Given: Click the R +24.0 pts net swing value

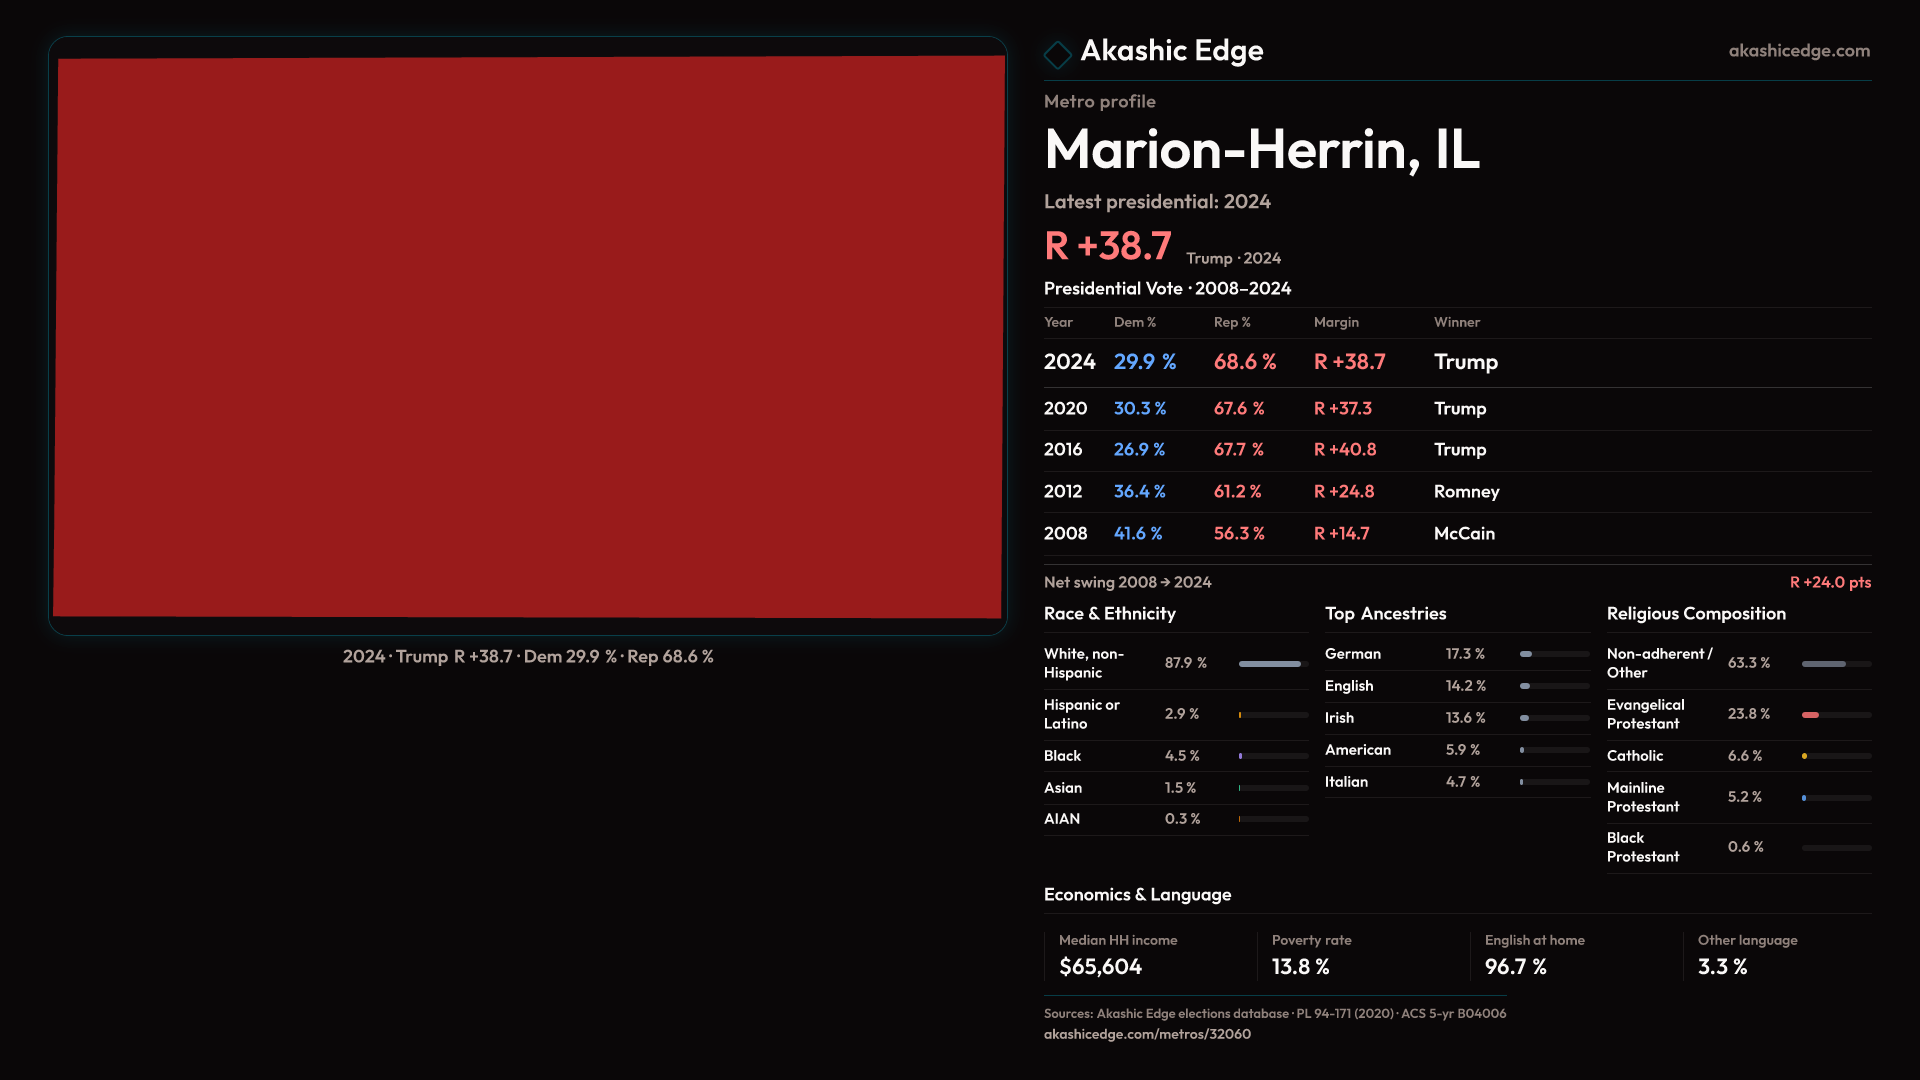Looking at the screenshot, I should coord(1829,582).
